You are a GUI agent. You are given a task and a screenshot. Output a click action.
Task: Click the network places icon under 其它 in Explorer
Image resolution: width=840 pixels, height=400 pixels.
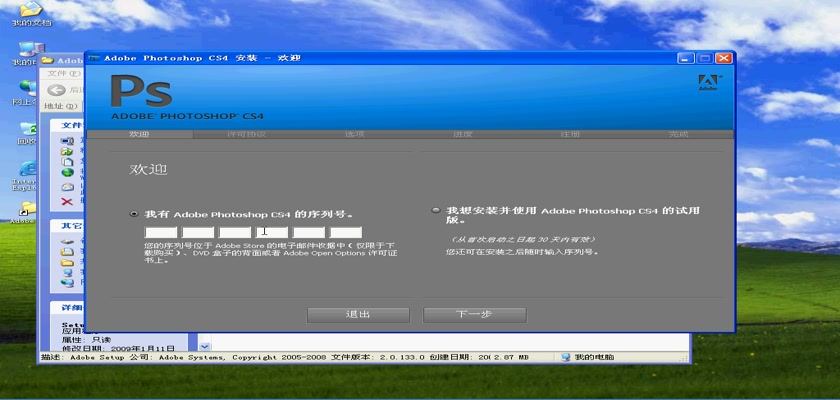click(x=67, y=283)
